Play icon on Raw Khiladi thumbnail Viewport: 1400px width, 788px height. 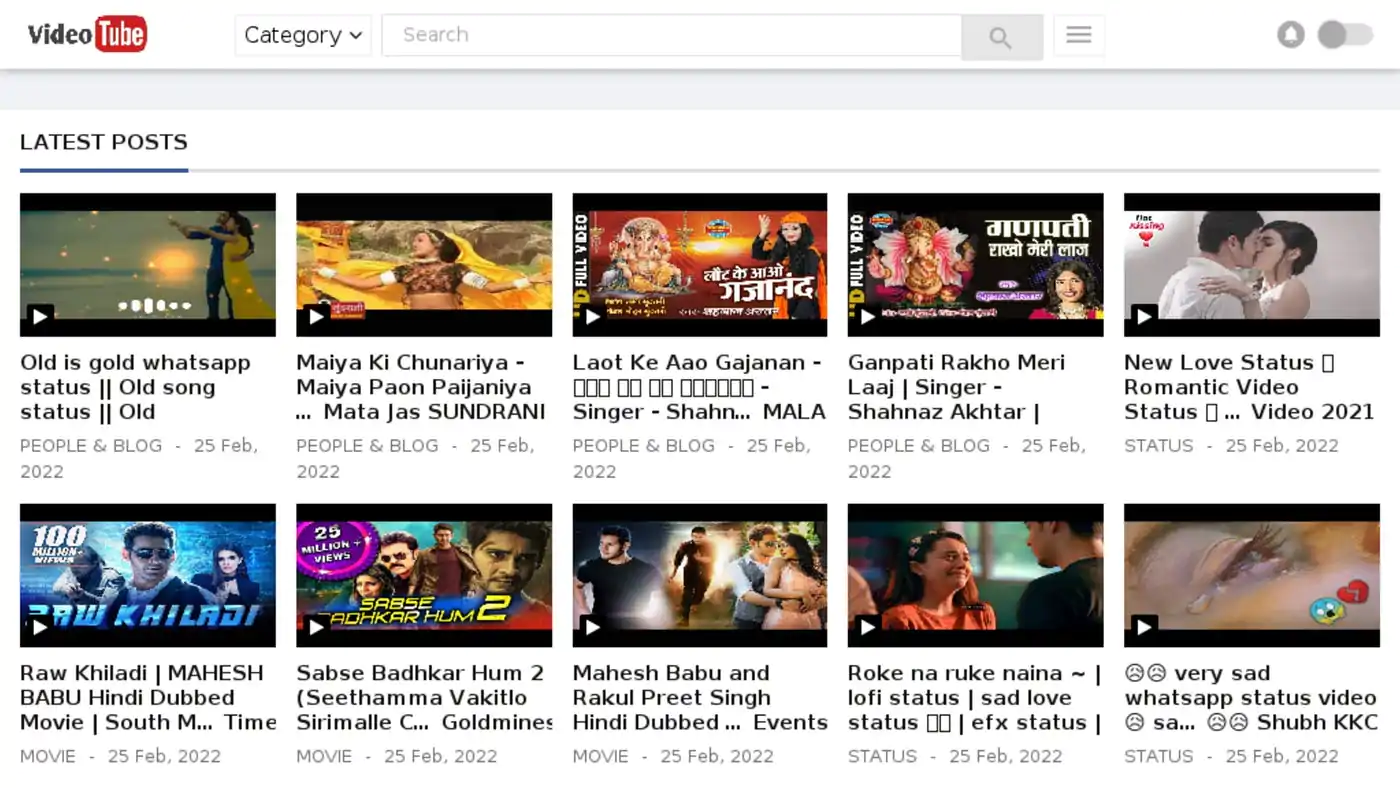[39, 627]
